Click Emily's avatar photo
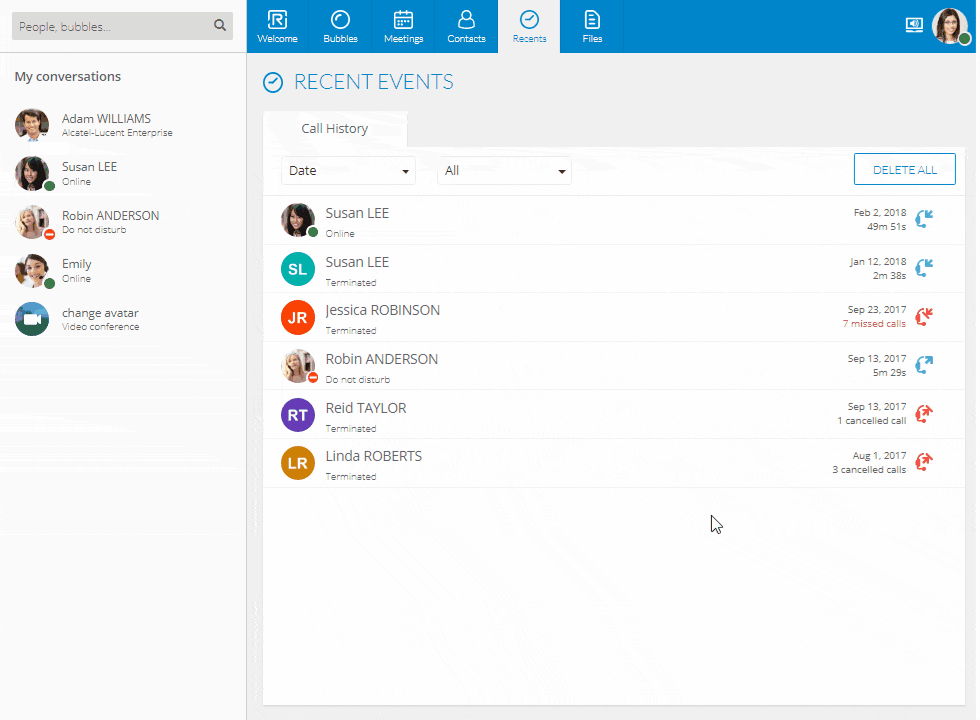 [32, 271]
